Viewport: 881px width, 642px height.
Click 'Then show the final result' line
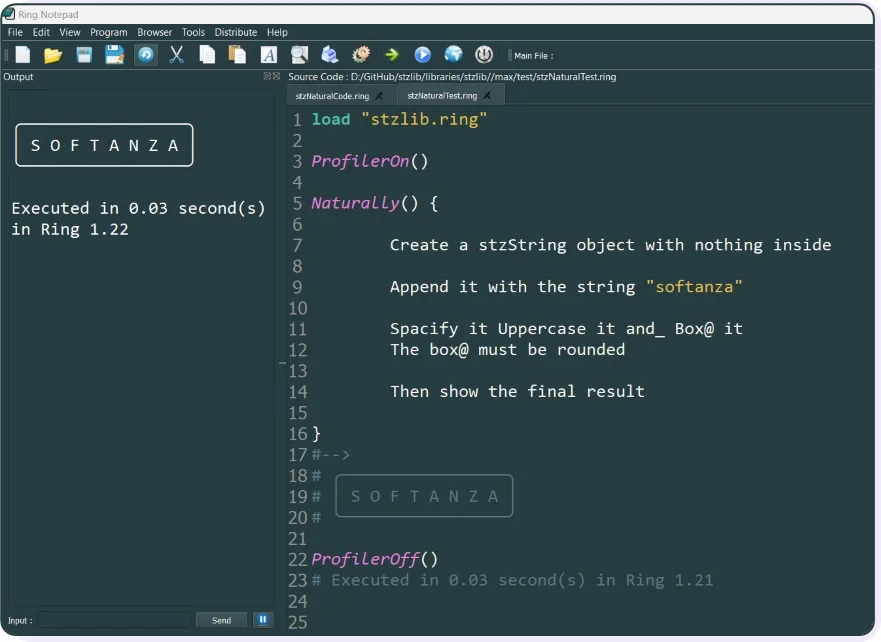point(517,391)
